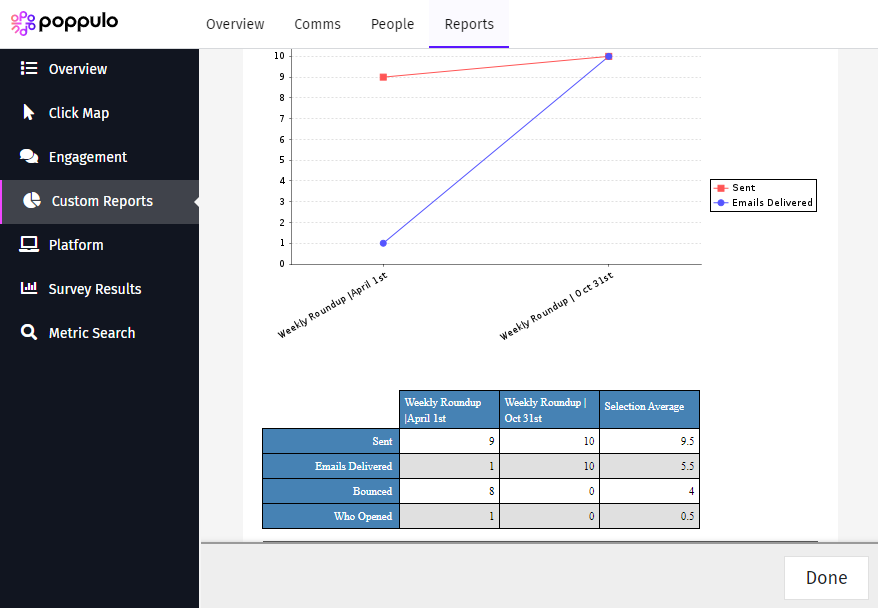
Task: Click the Custom Reports pie chart icon
Action: point(32,201)
